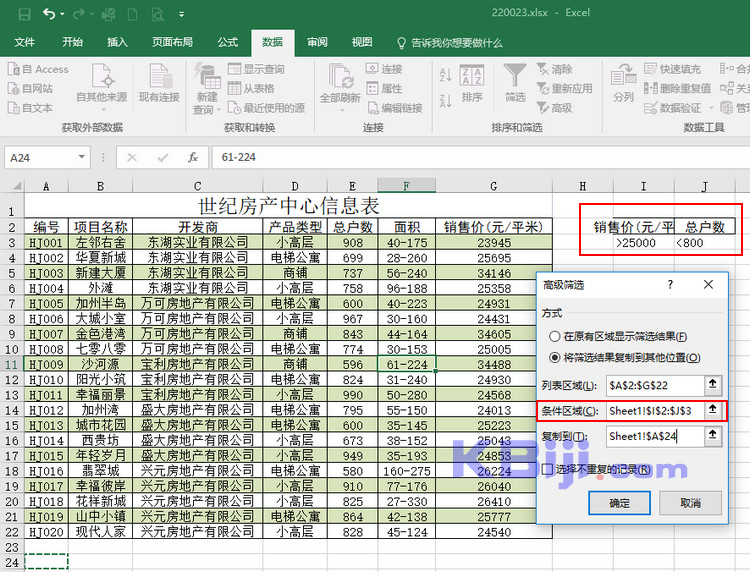
Task: Click Edit Links (编辑链接)
Action: coord(395,108)
